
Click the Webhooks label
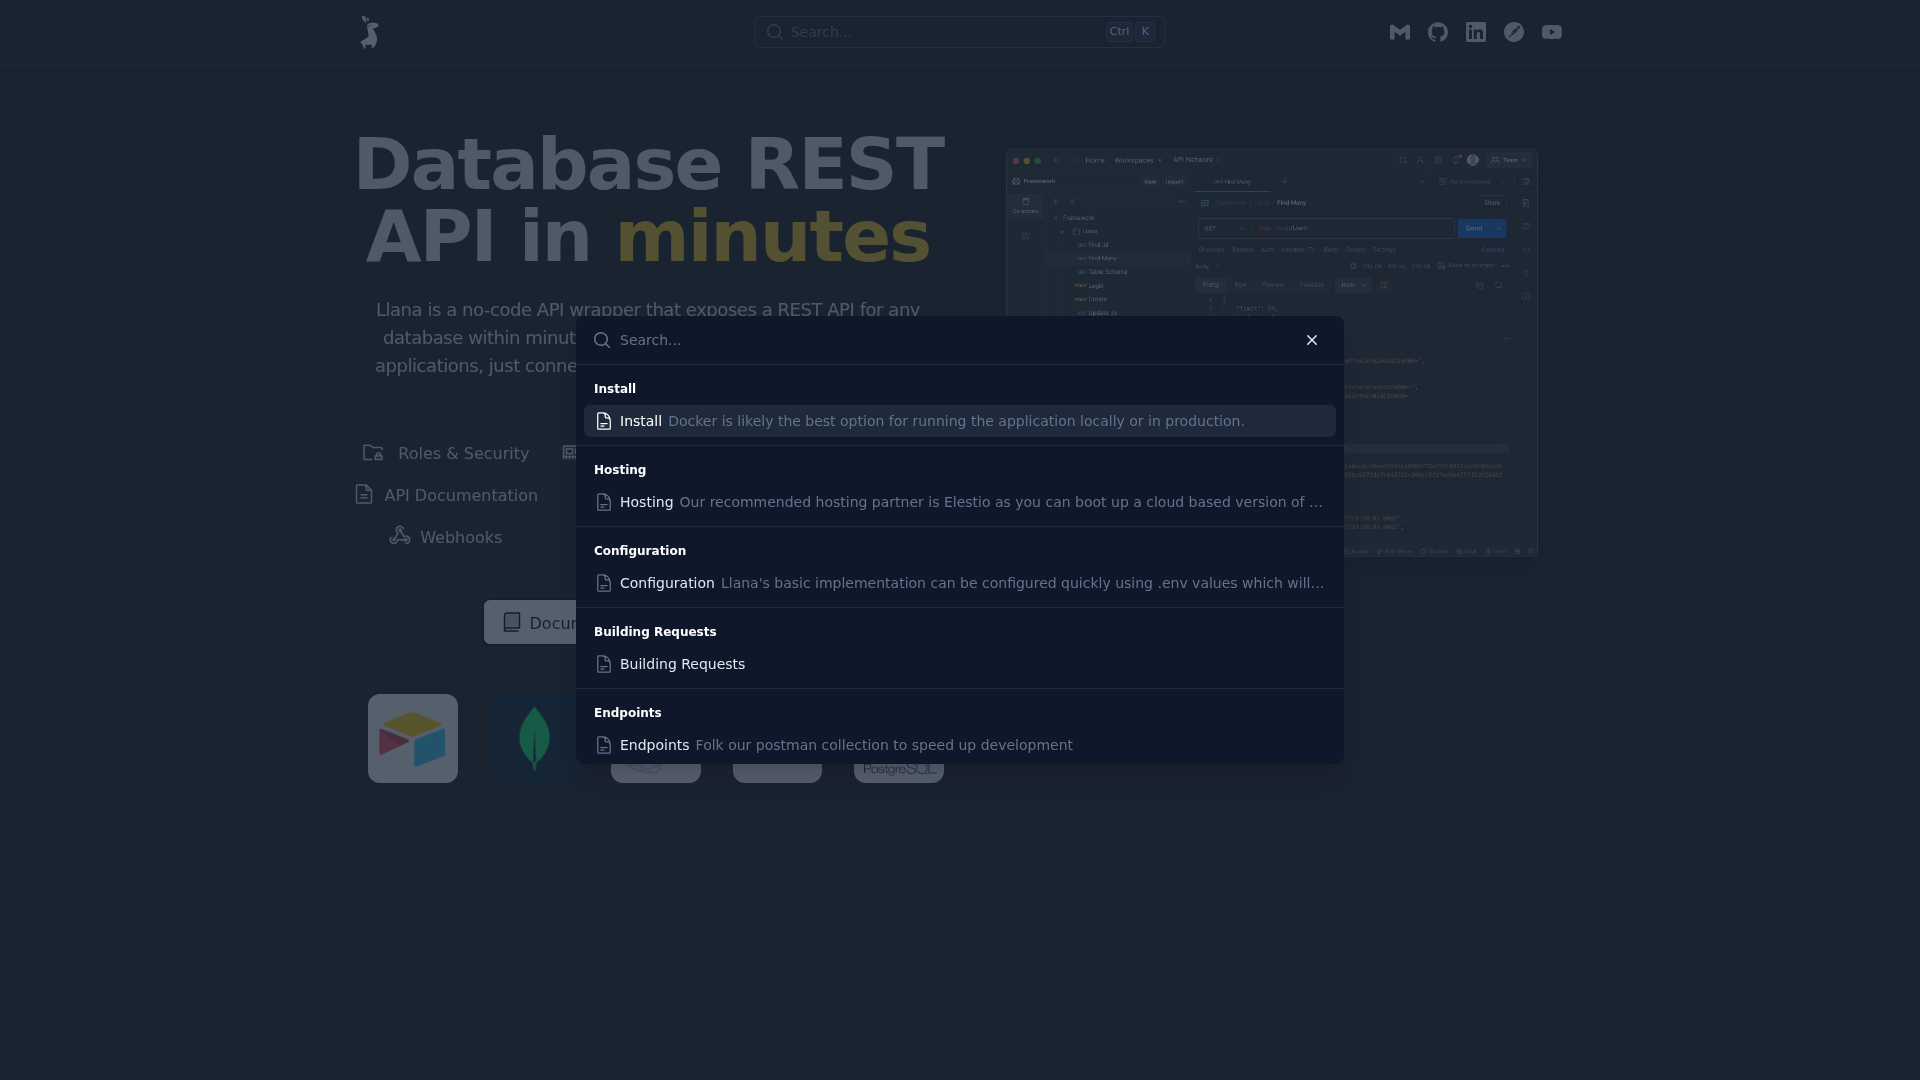461,537
